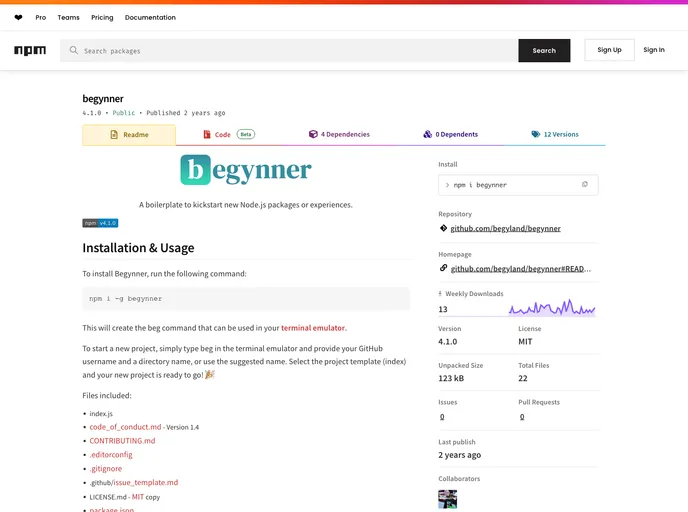688x512 pixels.
Task: Copy install command with copy icon
Action: coord(584,184)
